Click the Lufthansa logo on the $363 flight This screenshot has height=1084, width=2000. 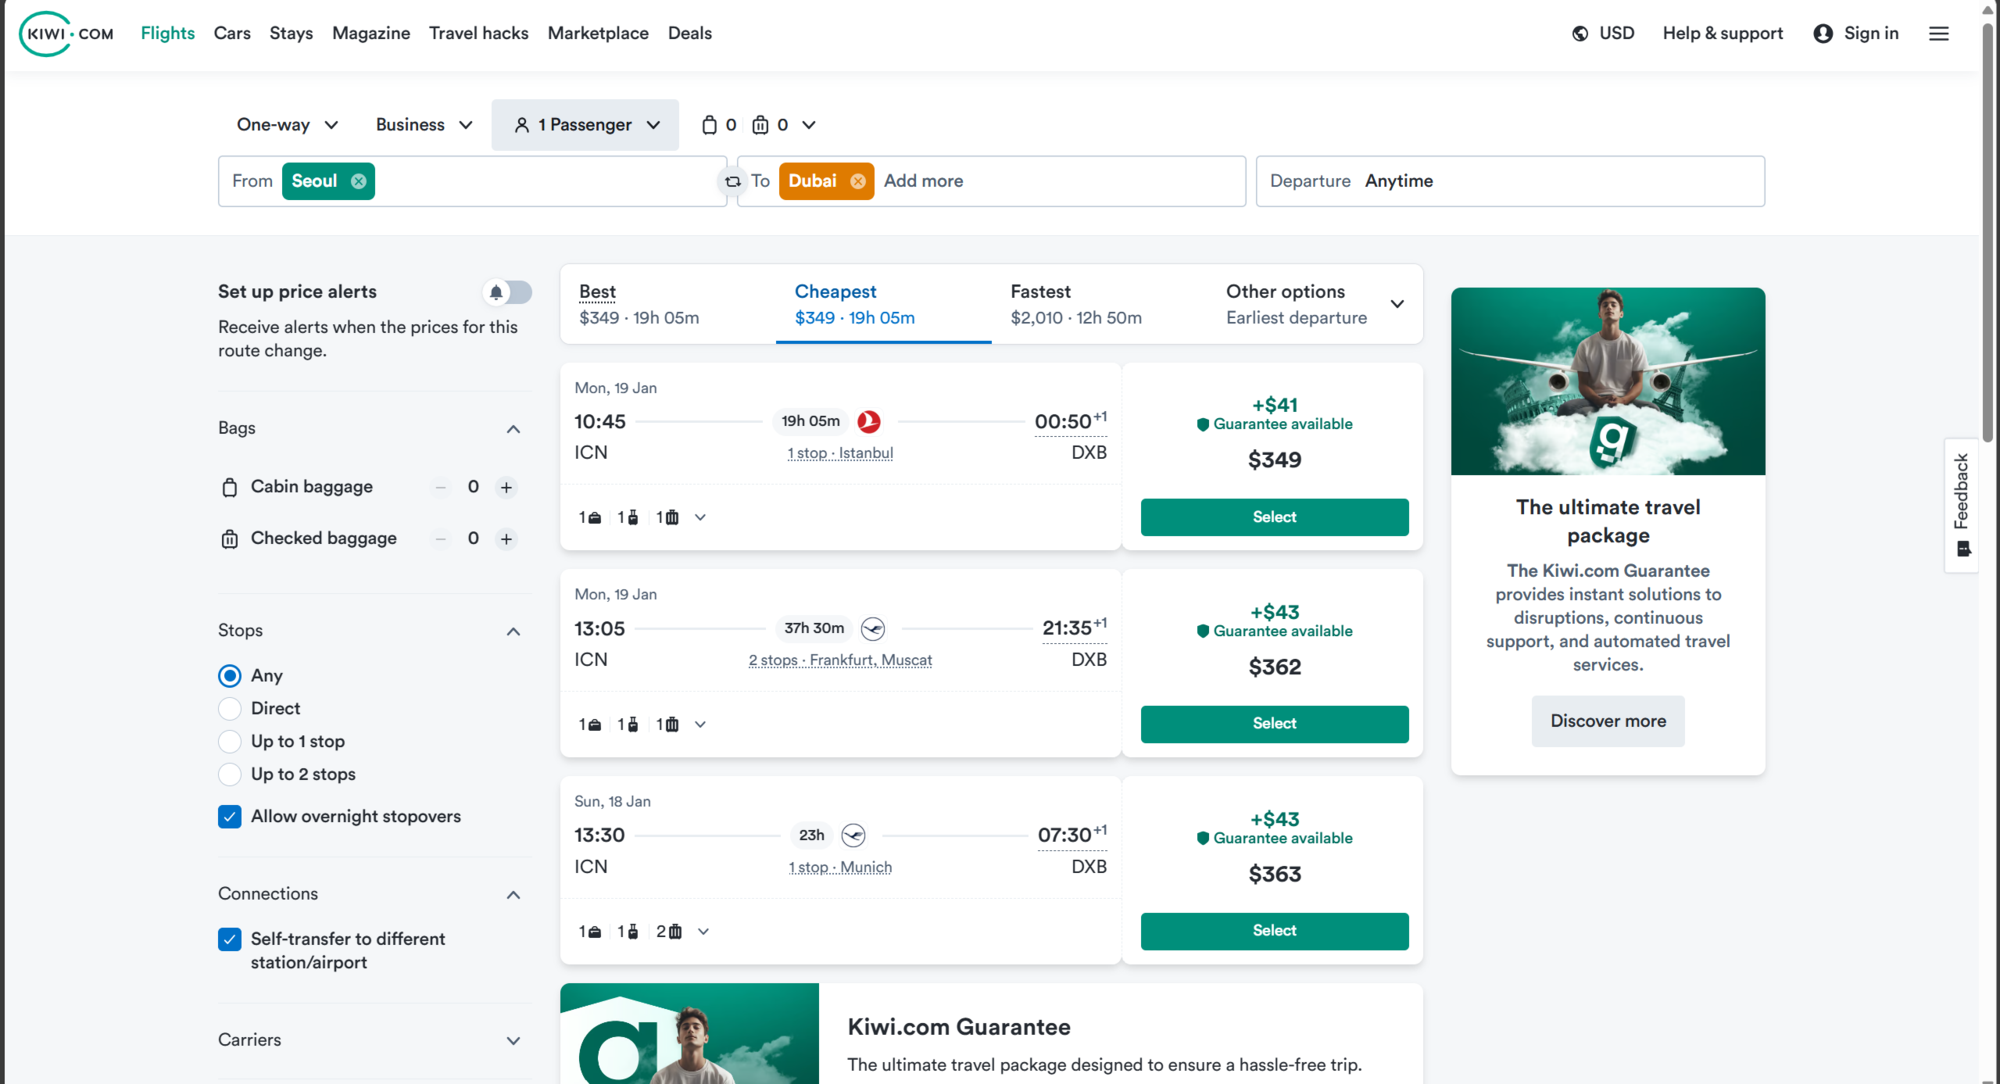click(853, 835)
